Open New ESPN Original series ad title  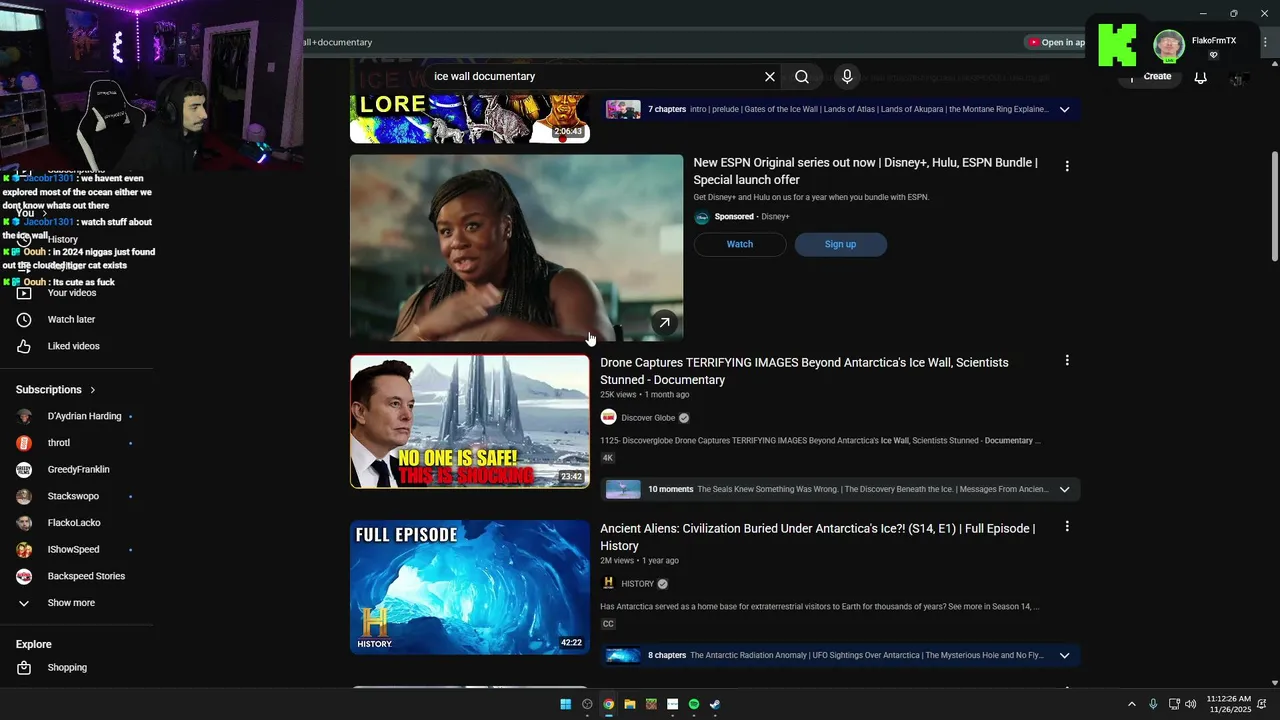click(866, 171)
